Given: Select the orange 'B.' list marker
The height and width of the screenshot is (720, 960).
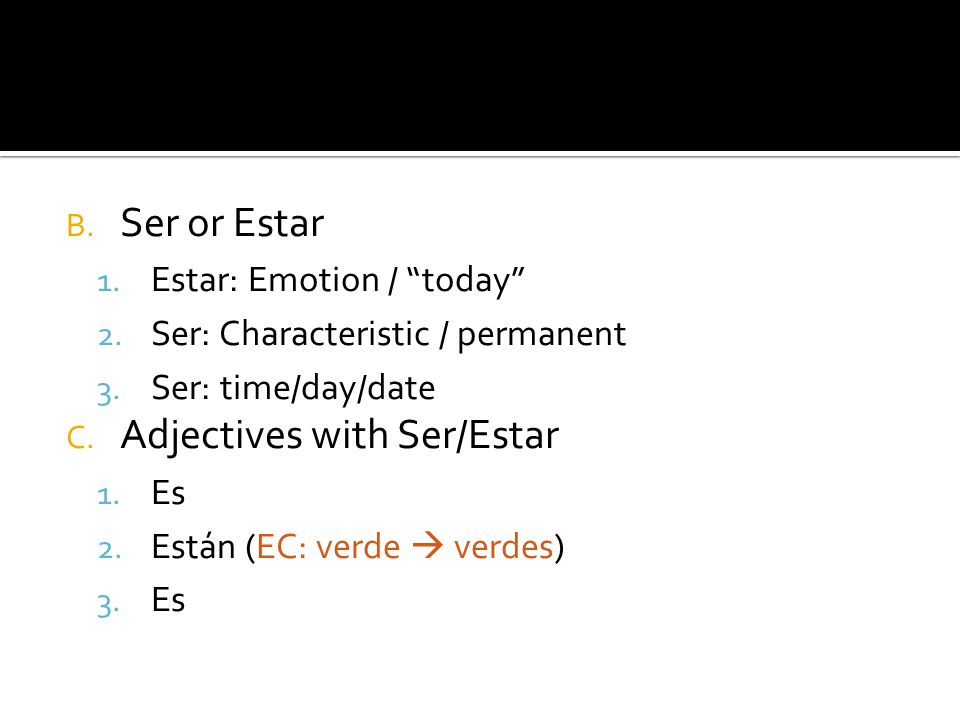Looking at the screenshot, I should (x=80, y=225).
